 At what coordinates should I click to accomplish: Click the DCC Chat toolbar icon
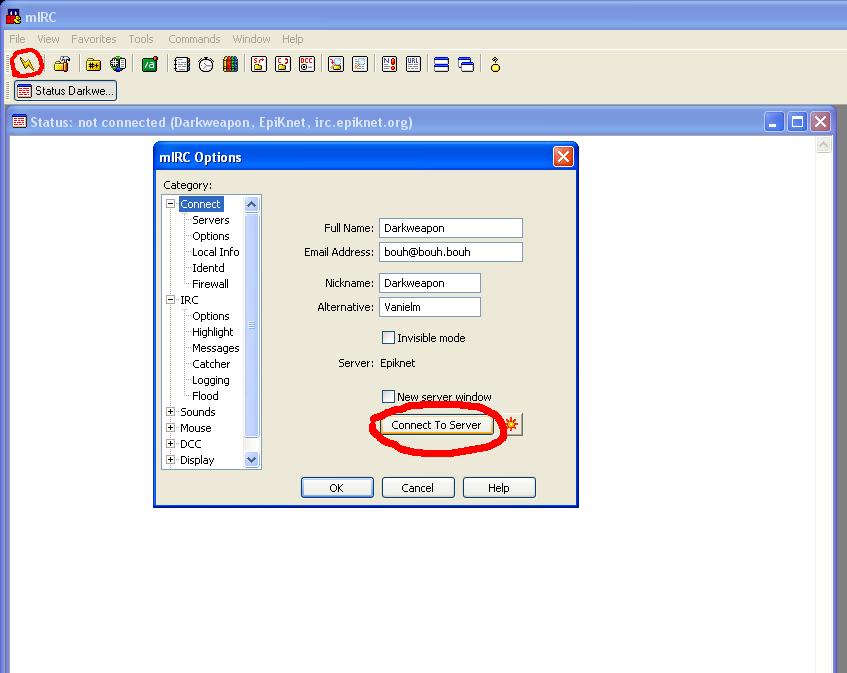coord(283,64)
